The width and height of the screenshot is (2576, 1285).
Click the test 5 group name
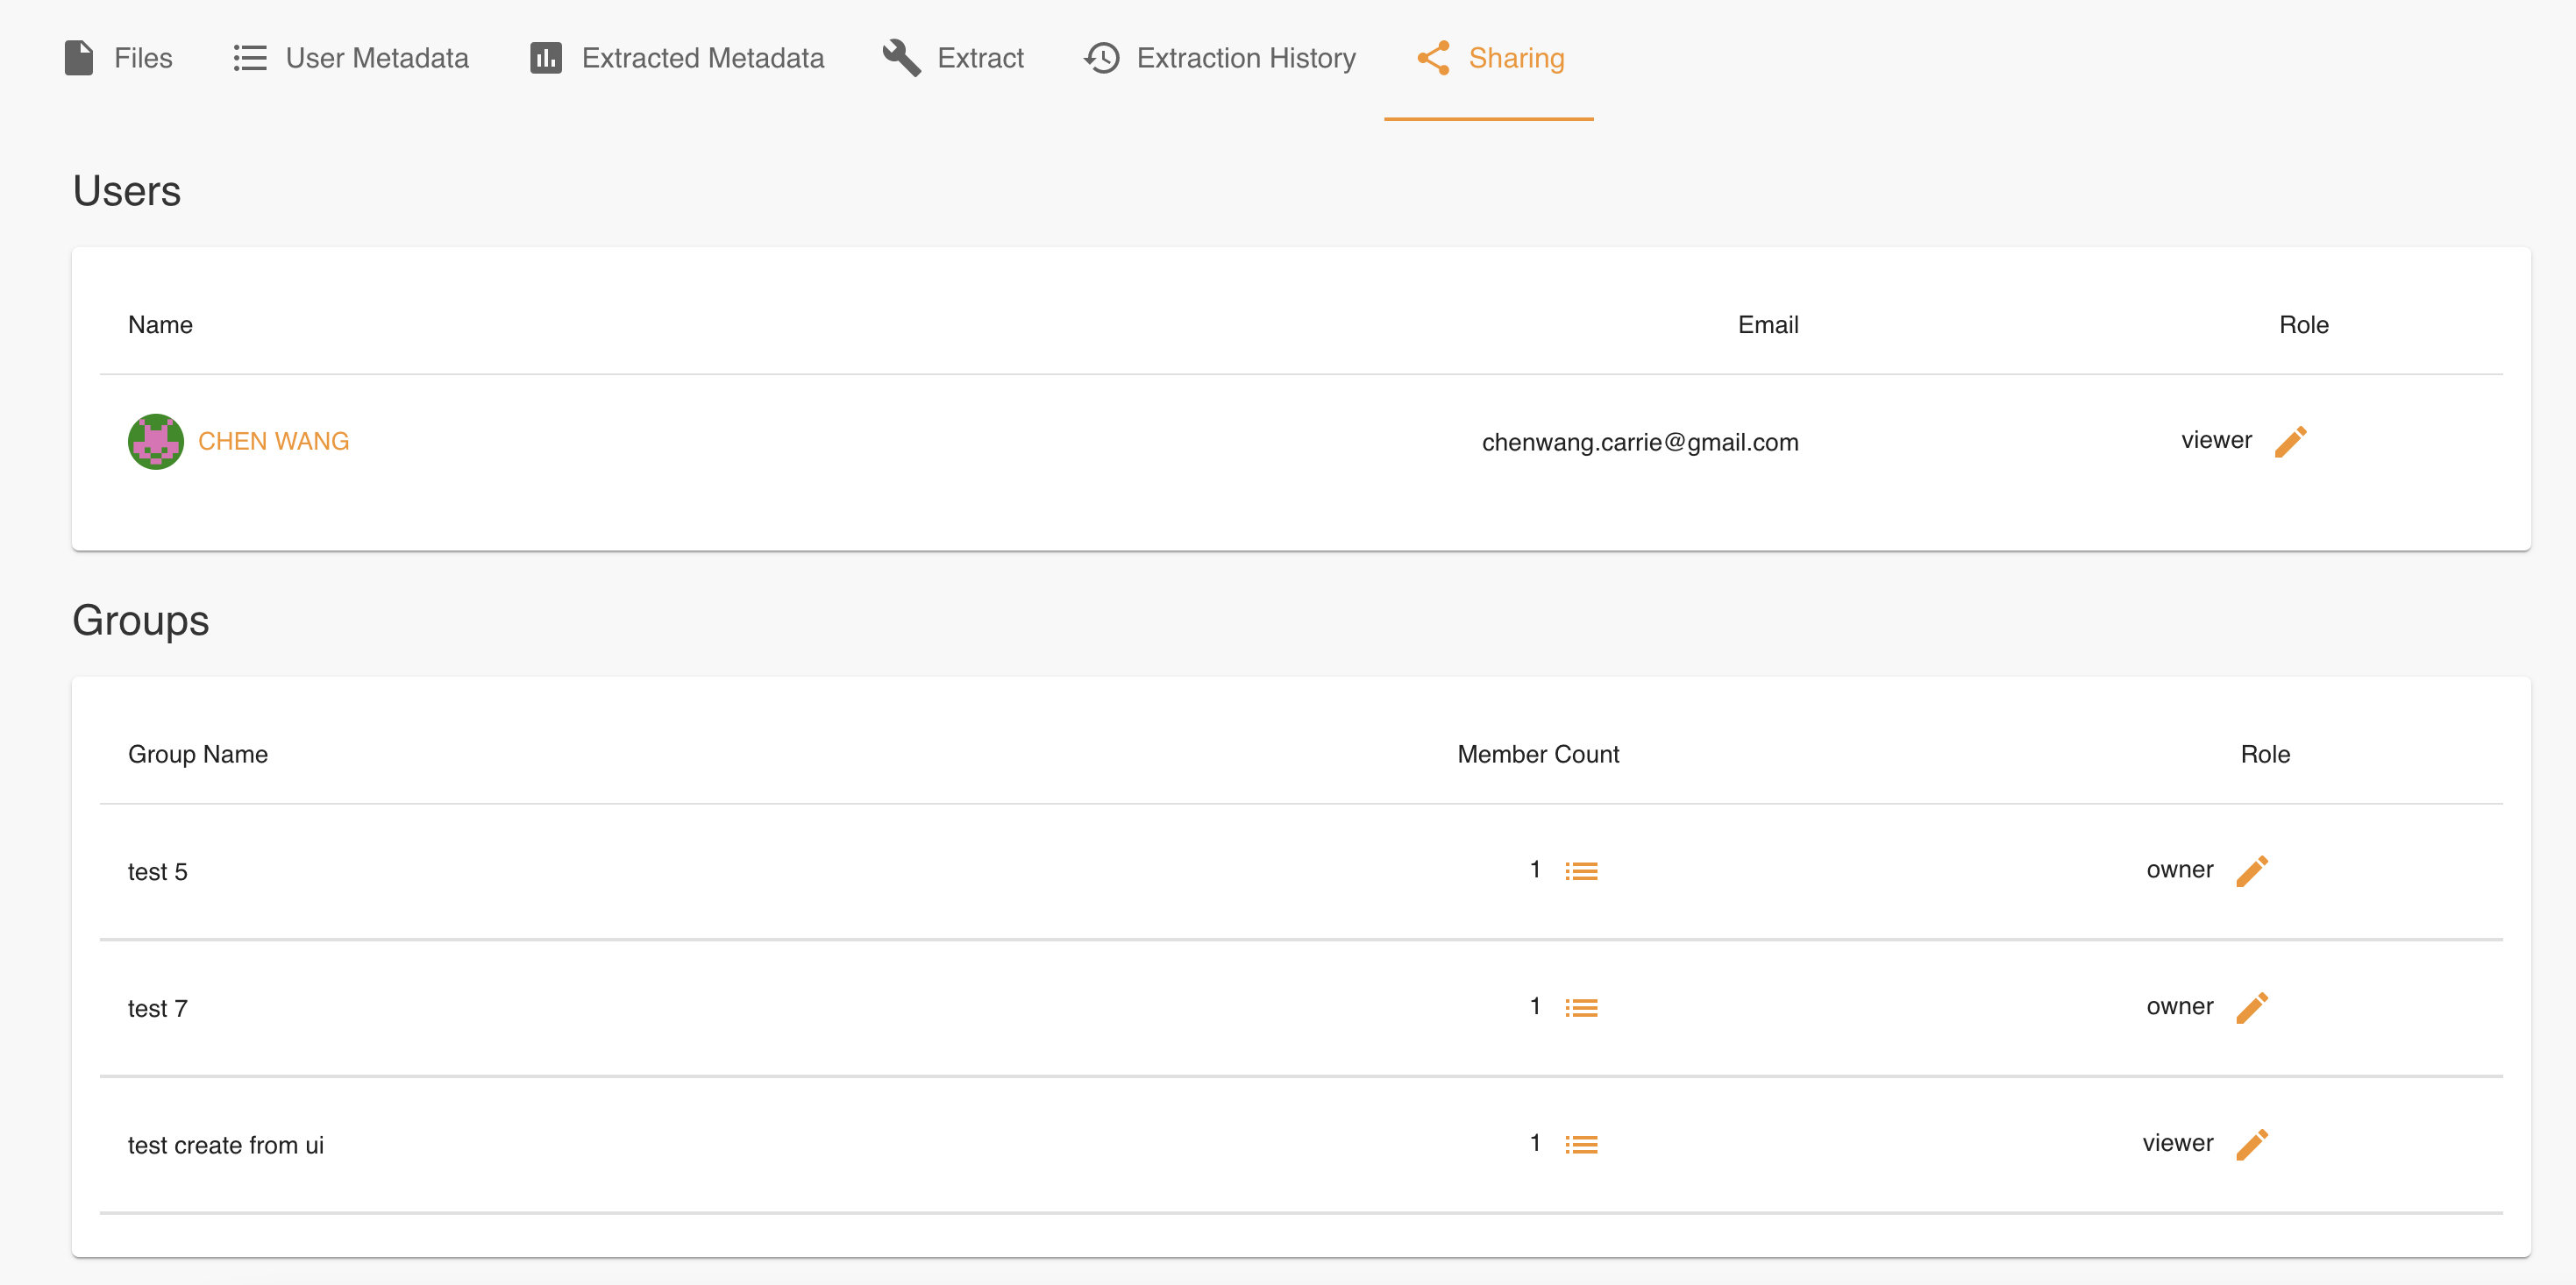tap(157, 872)
